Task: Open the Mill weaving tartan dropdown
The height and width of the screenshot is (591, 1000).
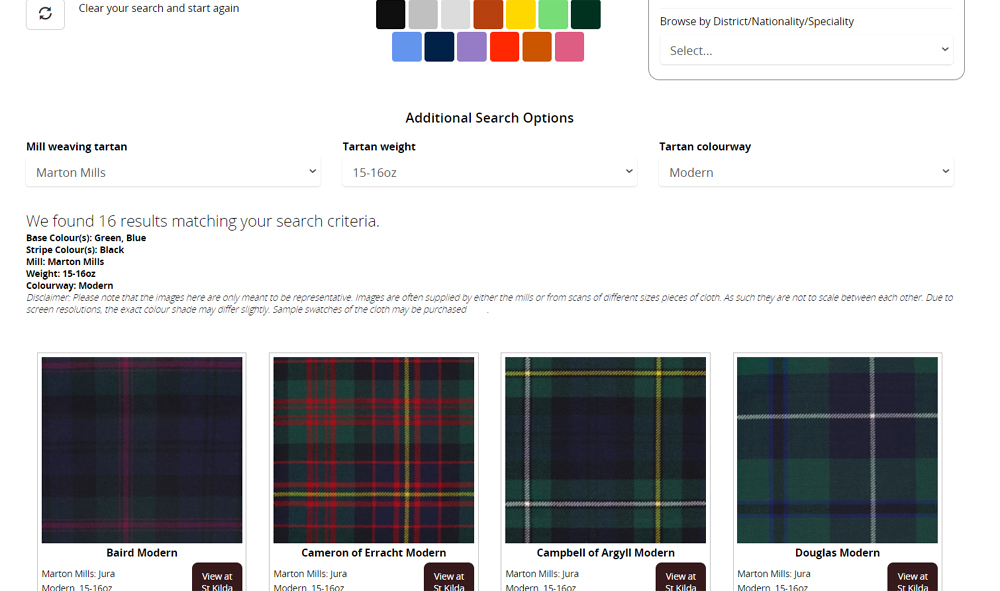Action: [173, 172]
